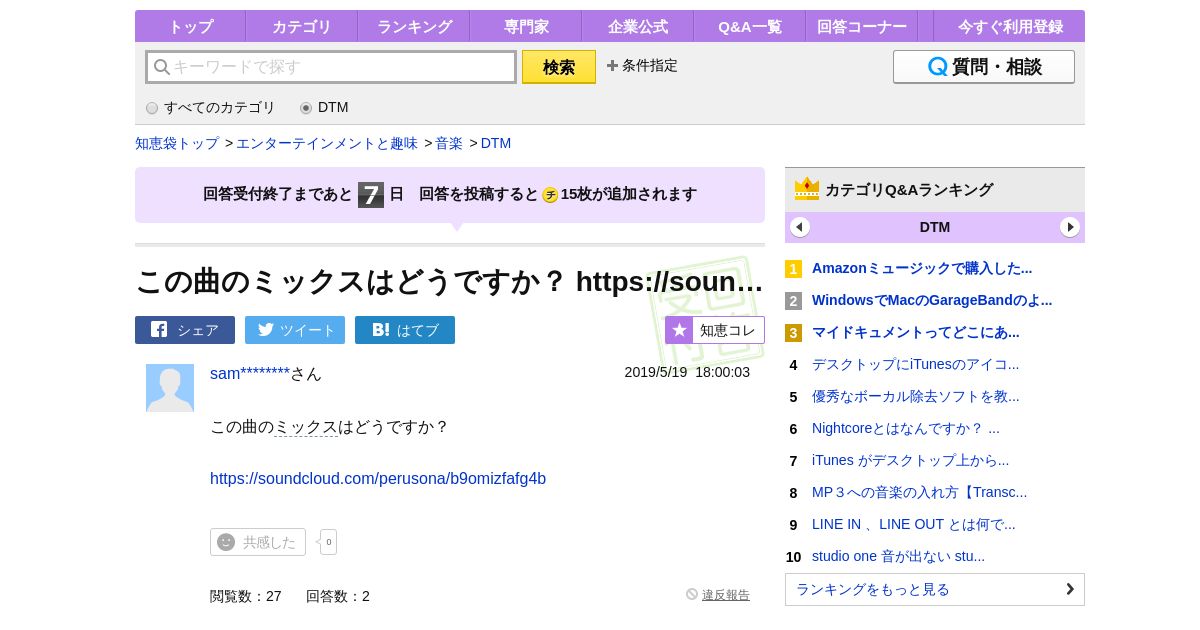Open ranked question Amazonミュージックで購入した...

point(922,268)
